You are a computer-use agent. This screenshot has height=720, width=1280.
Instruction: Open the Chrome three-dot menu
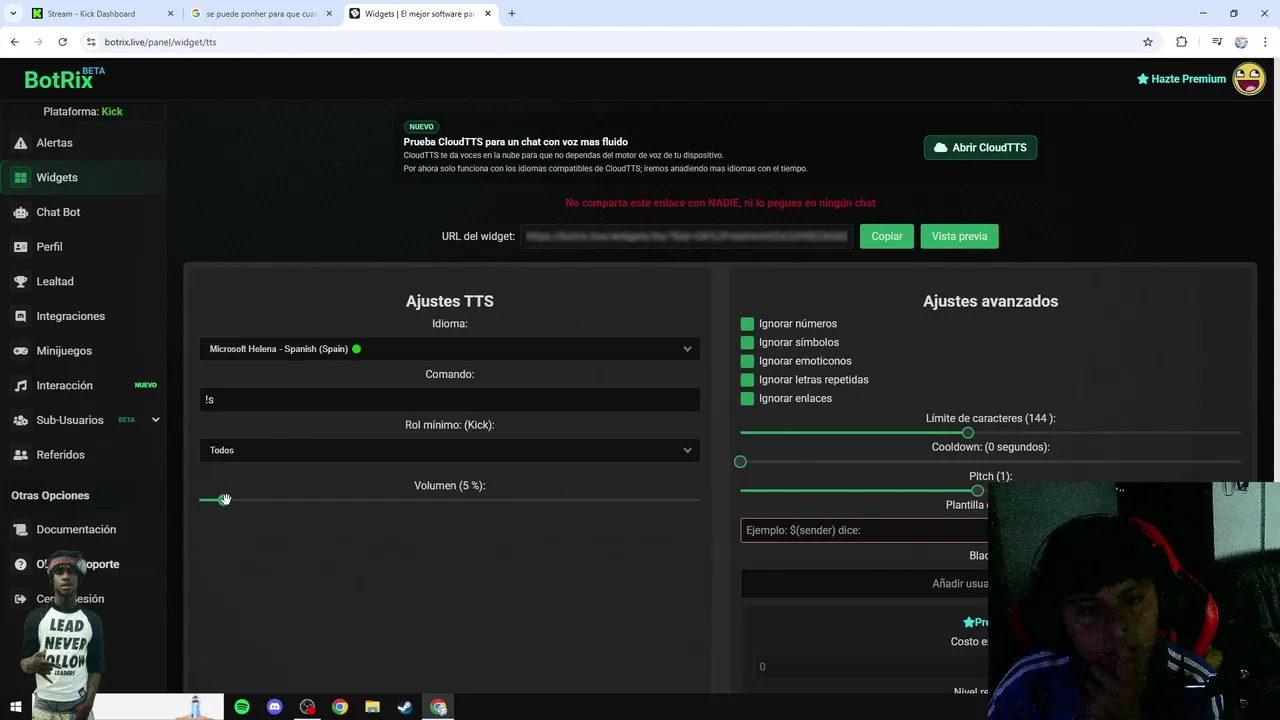click(x=1266, y=42)
